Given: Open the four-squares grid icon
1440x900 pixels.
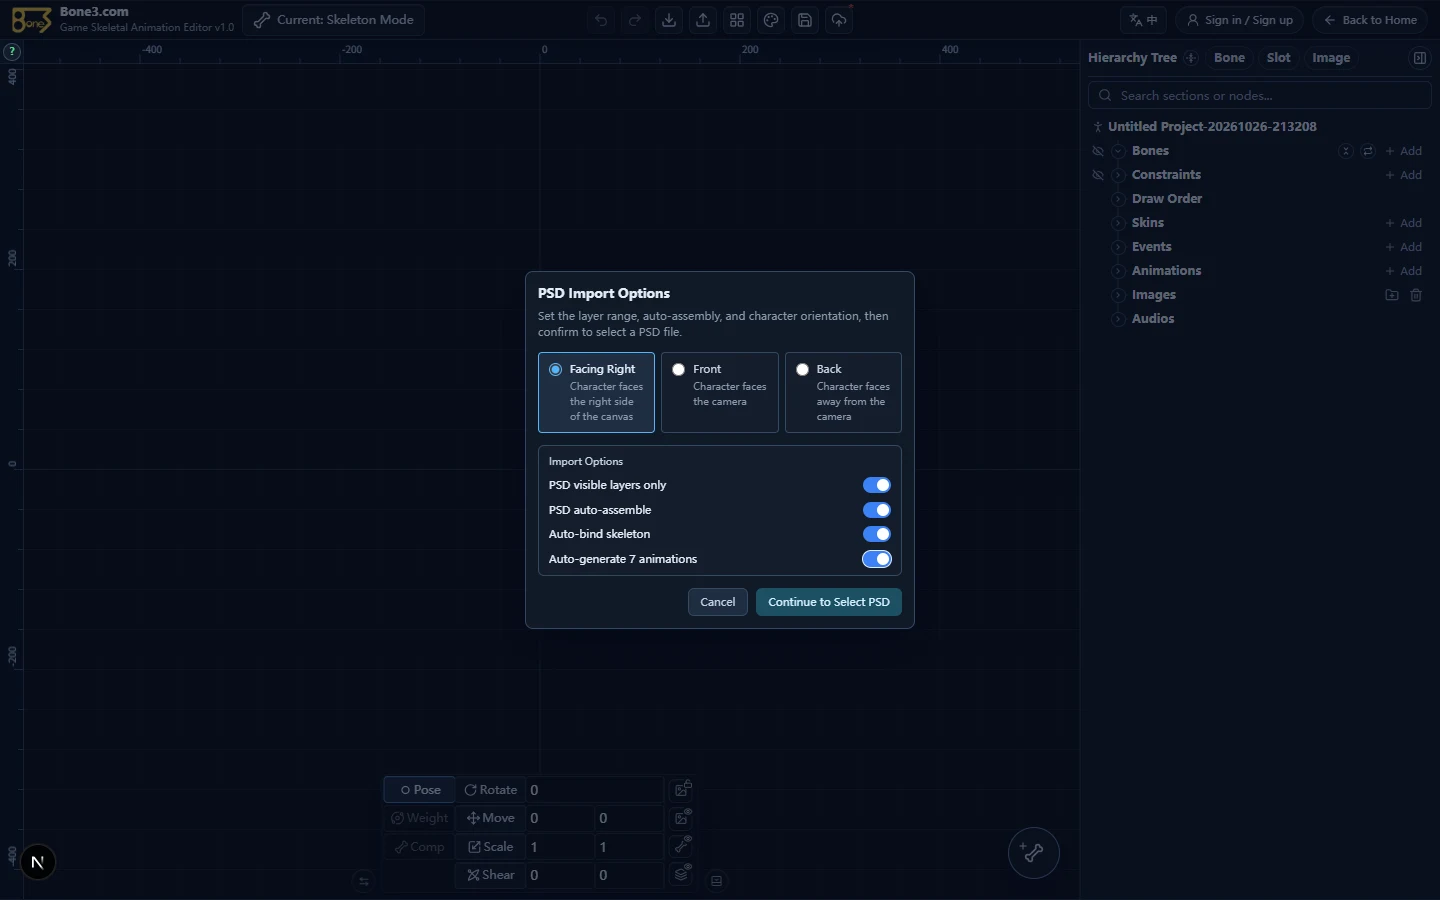Looking at the screenshot, I should coord(737,20).
